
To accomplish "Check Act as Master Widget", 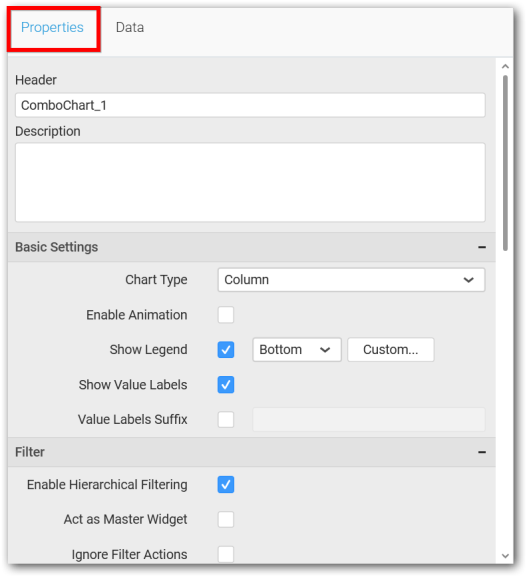I will coord(226,520).
